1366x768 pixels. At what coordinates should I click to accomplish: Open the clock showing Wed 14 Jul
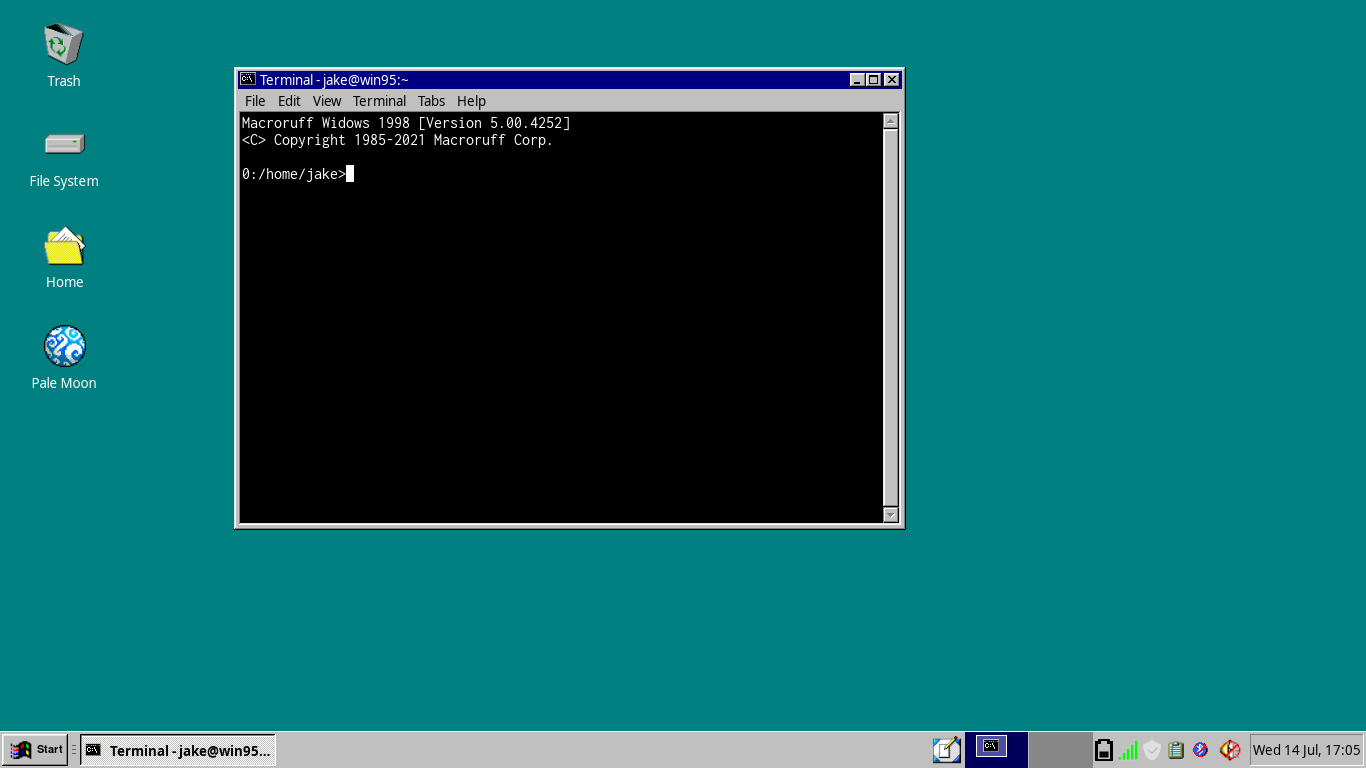pyautogui.click(x=1306, y=750)
